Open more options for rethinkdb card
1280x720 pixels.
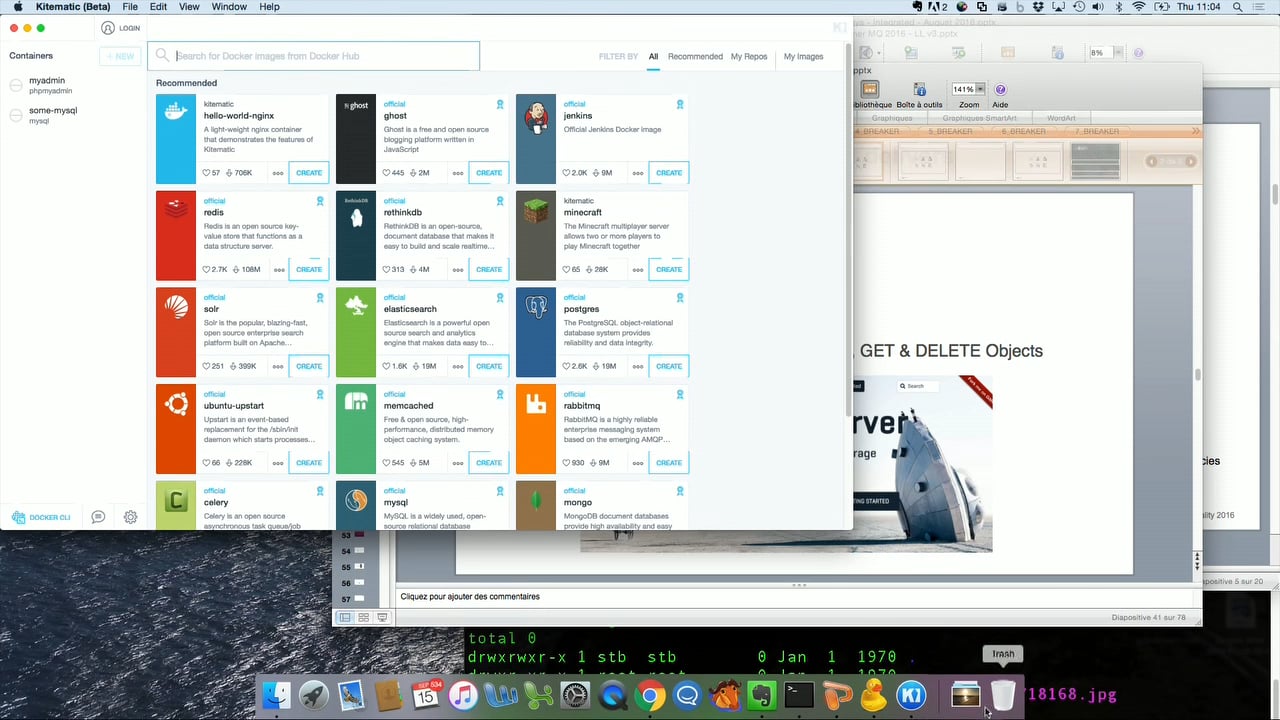point(458,270)
